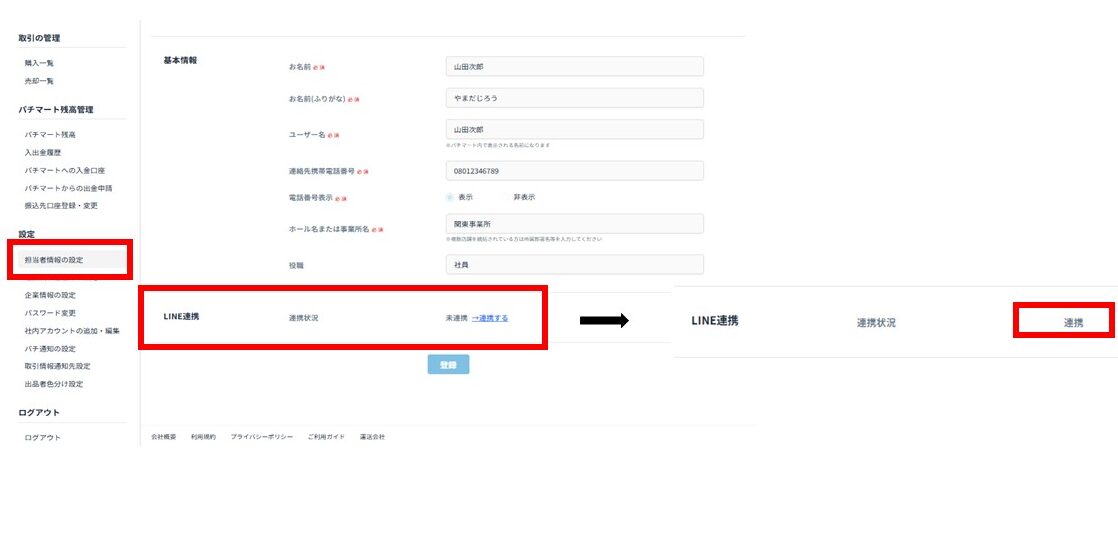This screenshot has height=560, width=1118.
Task: Open ご利用ガイド in the footer
Action: click(x=326, y=437)
